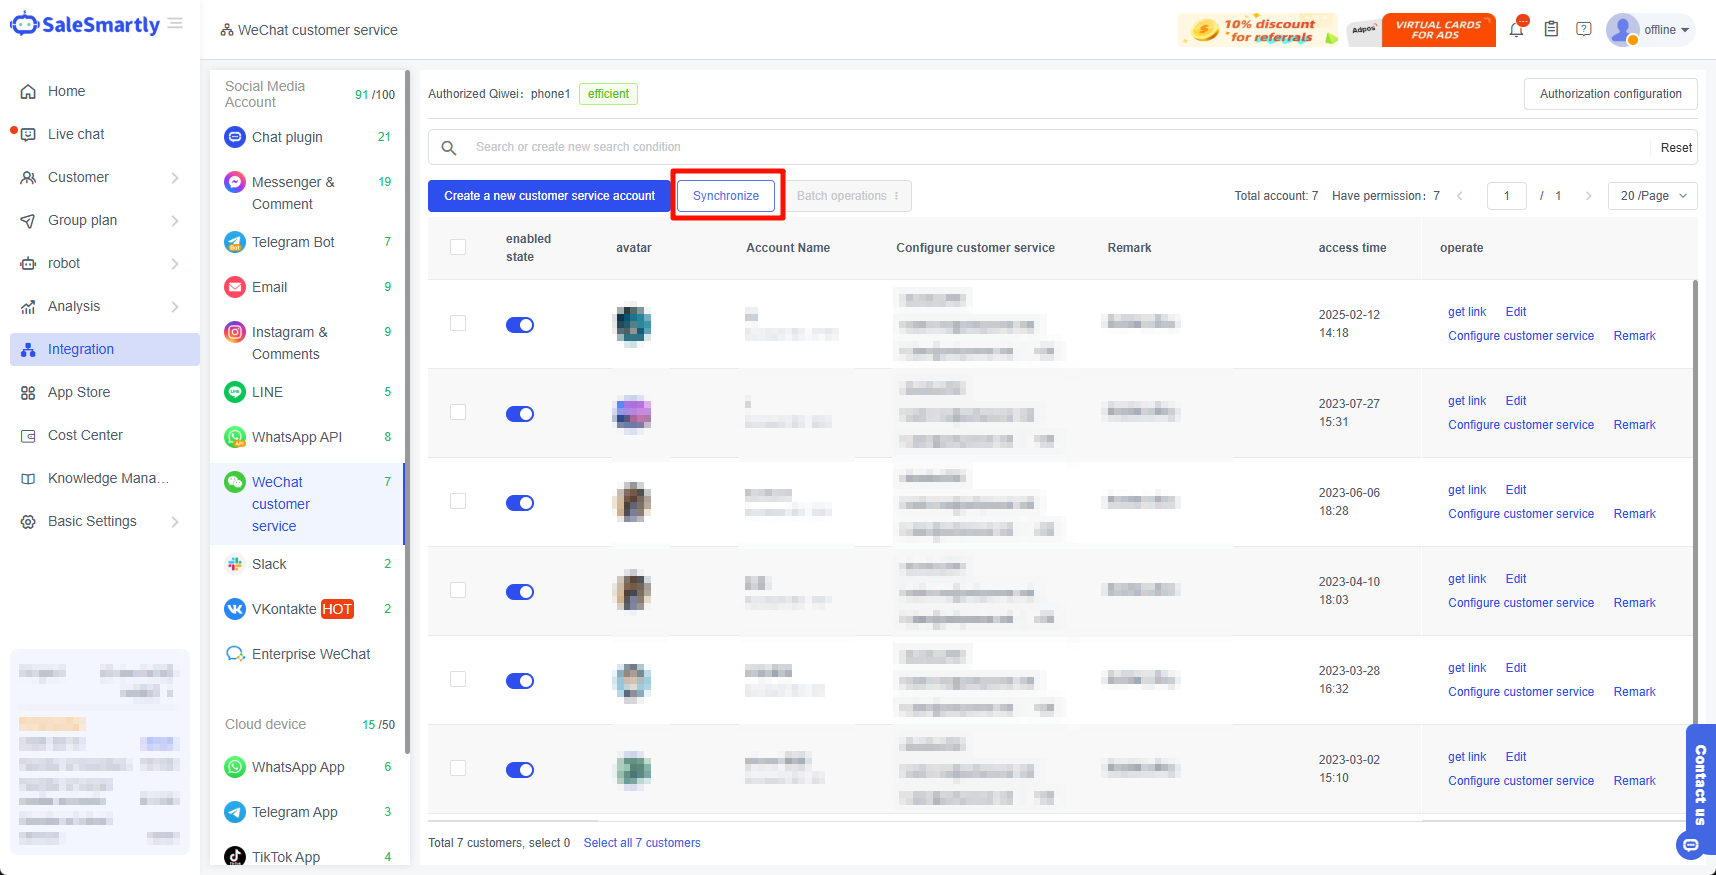1716x875 pixels.
Task: Expand the Customer menu in sidebar
Action: tap(100, 177)
